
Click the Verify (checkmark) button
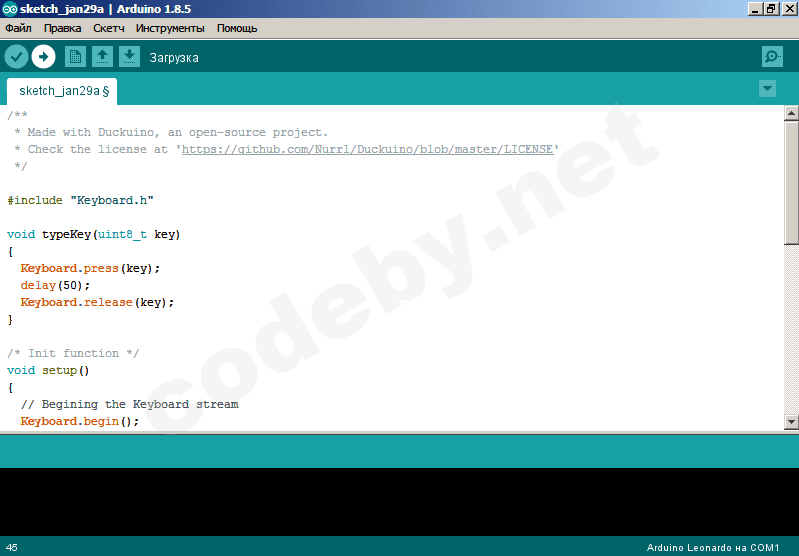point(16,57)
